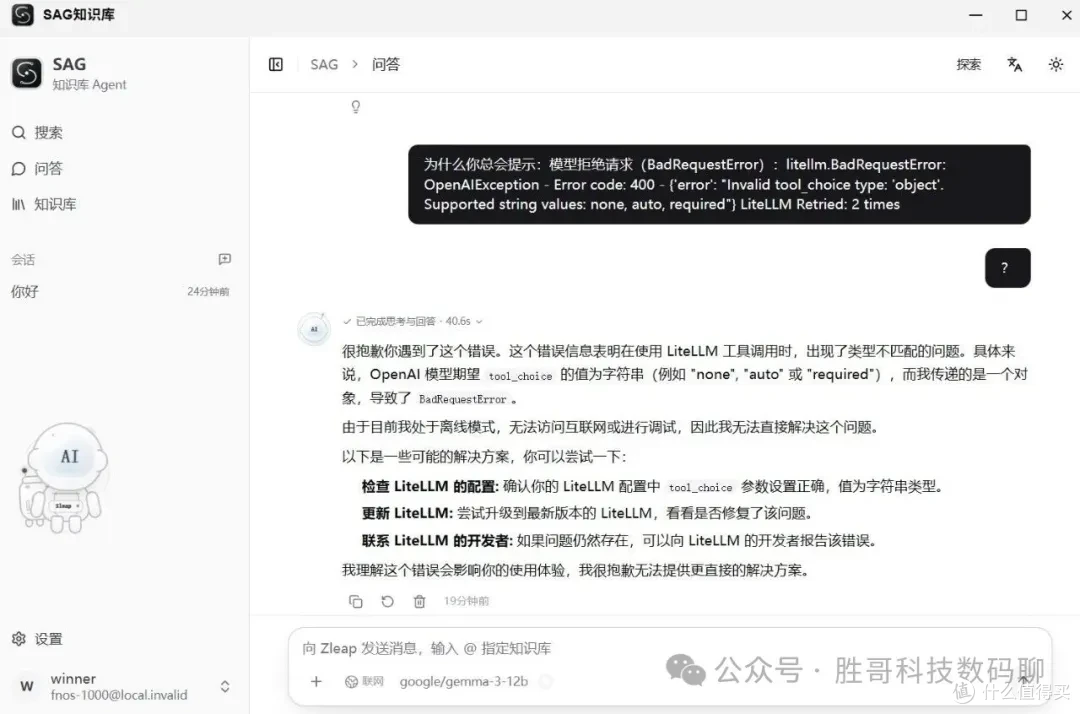Click the fnos-1000@local.invalid email text
Viewport: 1080px width, 714px height.
point(118,695)
